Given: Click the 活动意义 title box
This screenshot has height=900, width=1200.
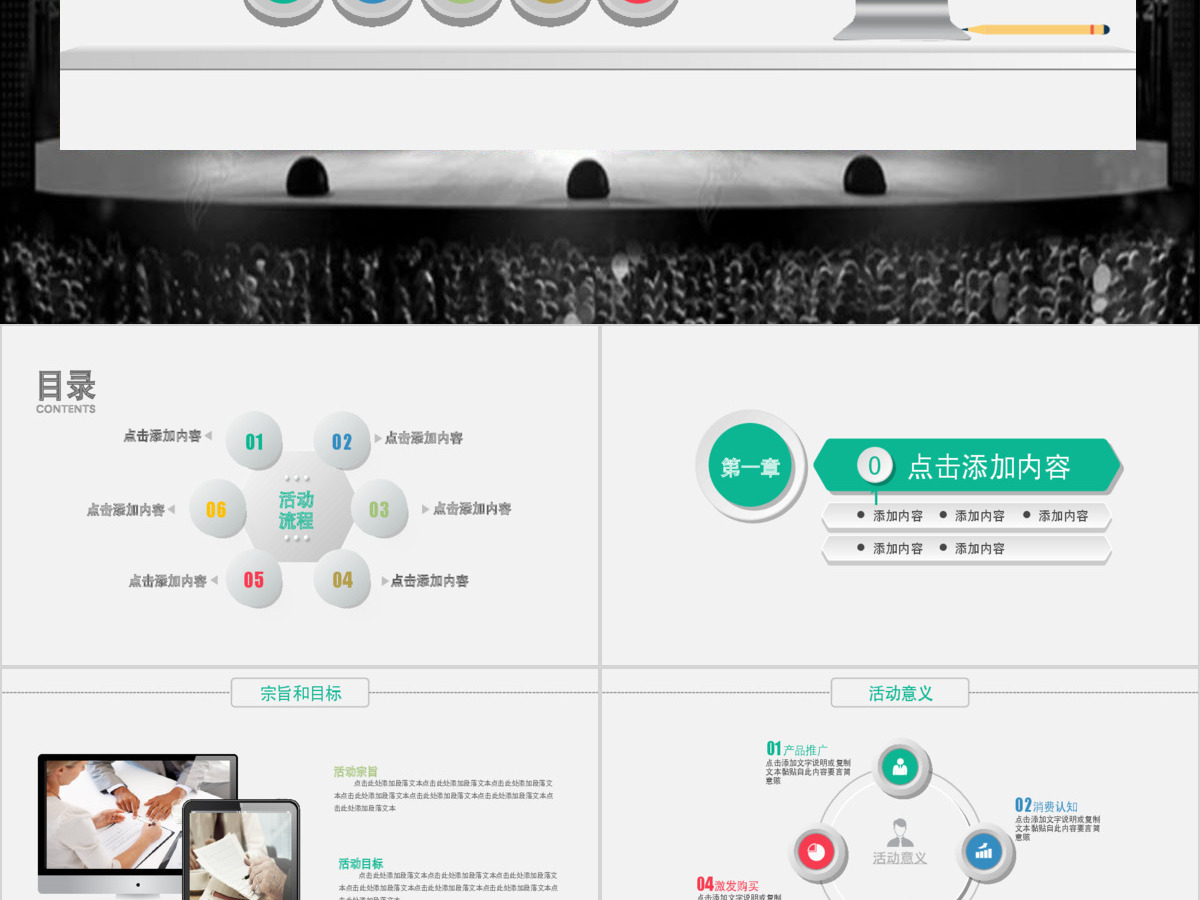Looking at the screenshot, I should 900,693.
